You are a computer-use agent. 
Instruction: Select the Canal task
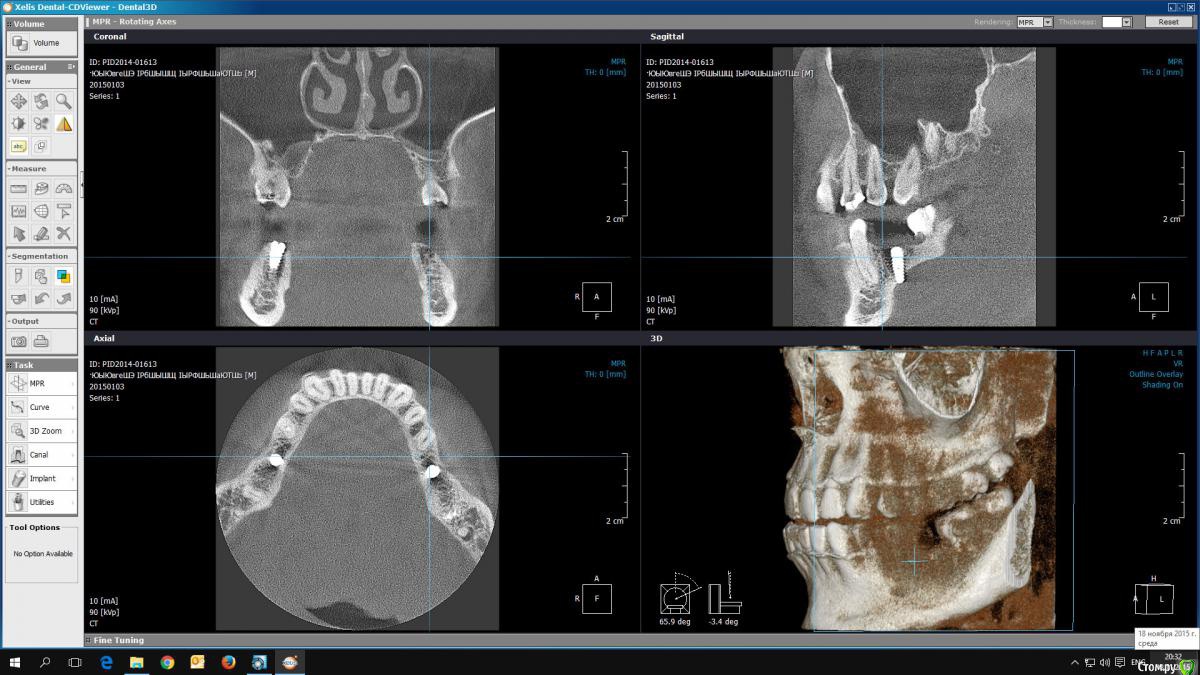[x=41, y=455]
